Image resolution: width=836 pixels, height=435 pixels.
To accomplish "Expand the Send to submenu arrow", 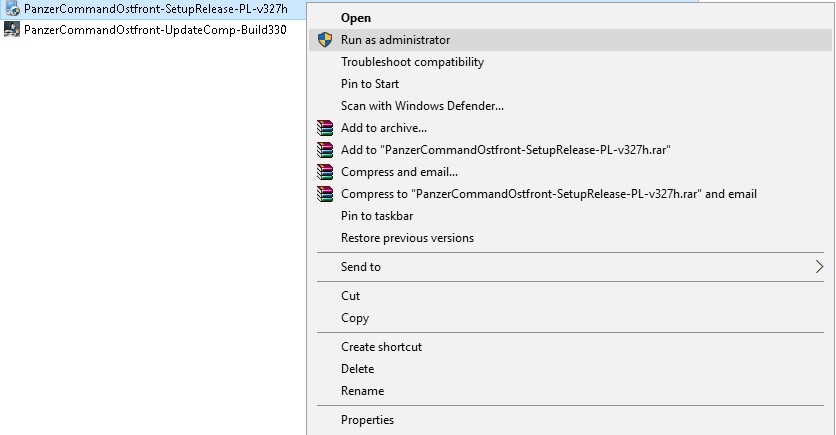I will coord(819,267).
